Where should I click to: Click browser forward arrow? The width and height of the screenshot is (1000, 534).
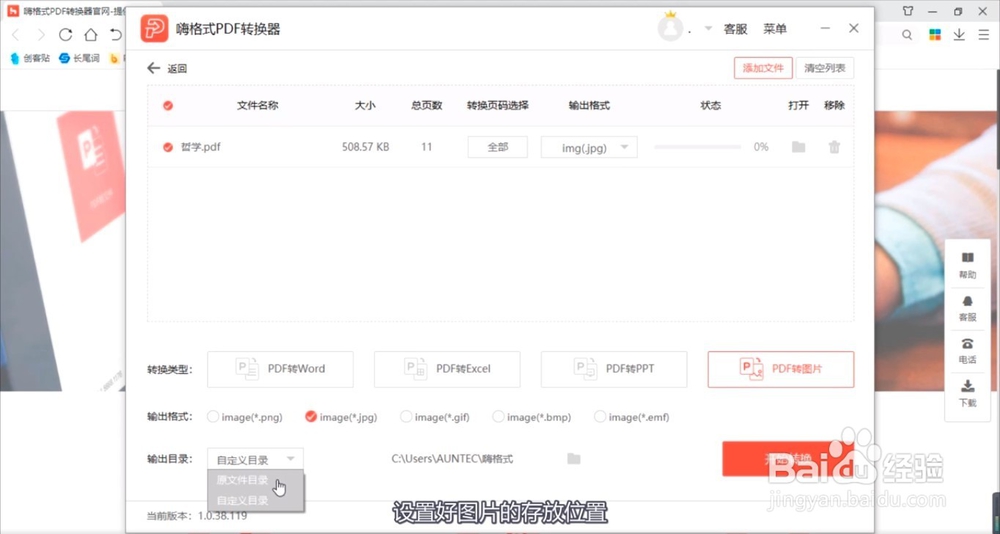[x=41, y=34]
